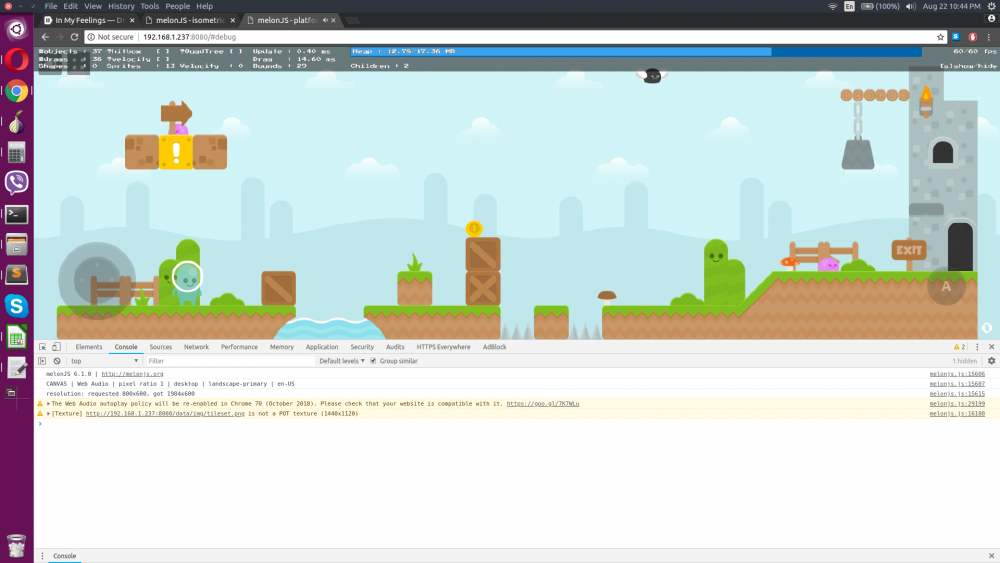The image size is (1000, 563).
Task: Click the virtual joystick in the game
Action: tap(97, 280)
